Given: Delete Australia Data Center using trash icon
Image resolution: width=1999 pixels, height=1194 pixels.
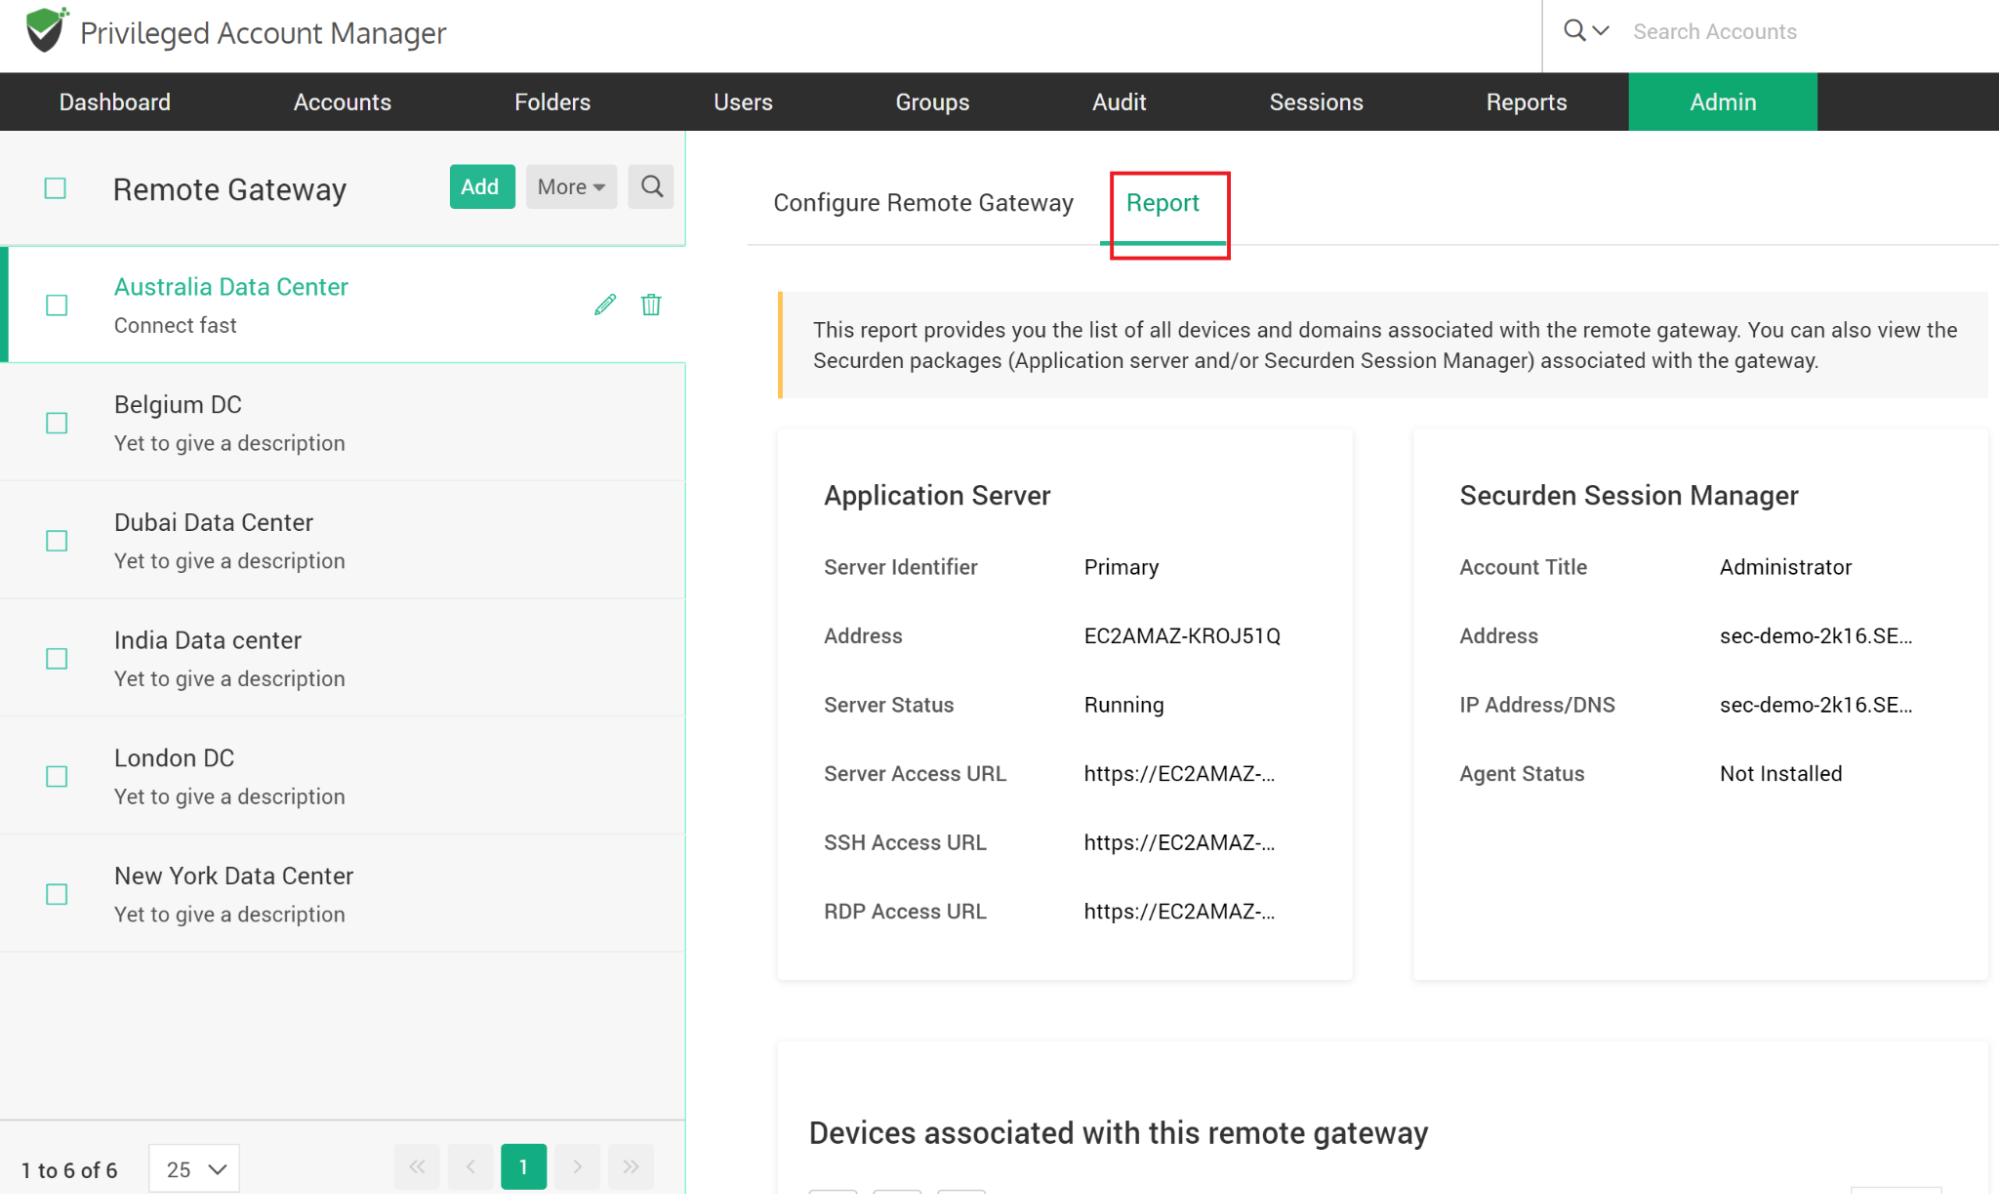Looking at the screenshot, I should 651,305.
